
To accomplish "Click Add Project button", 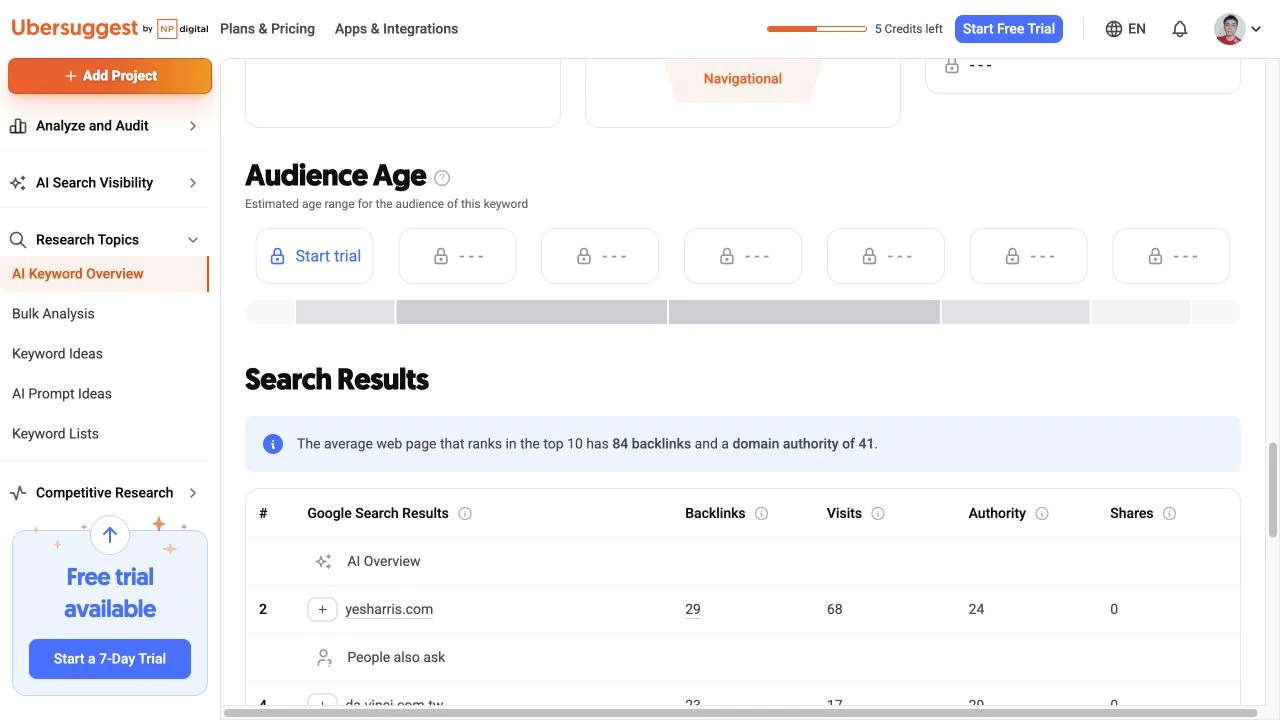I will coord(110,76).
